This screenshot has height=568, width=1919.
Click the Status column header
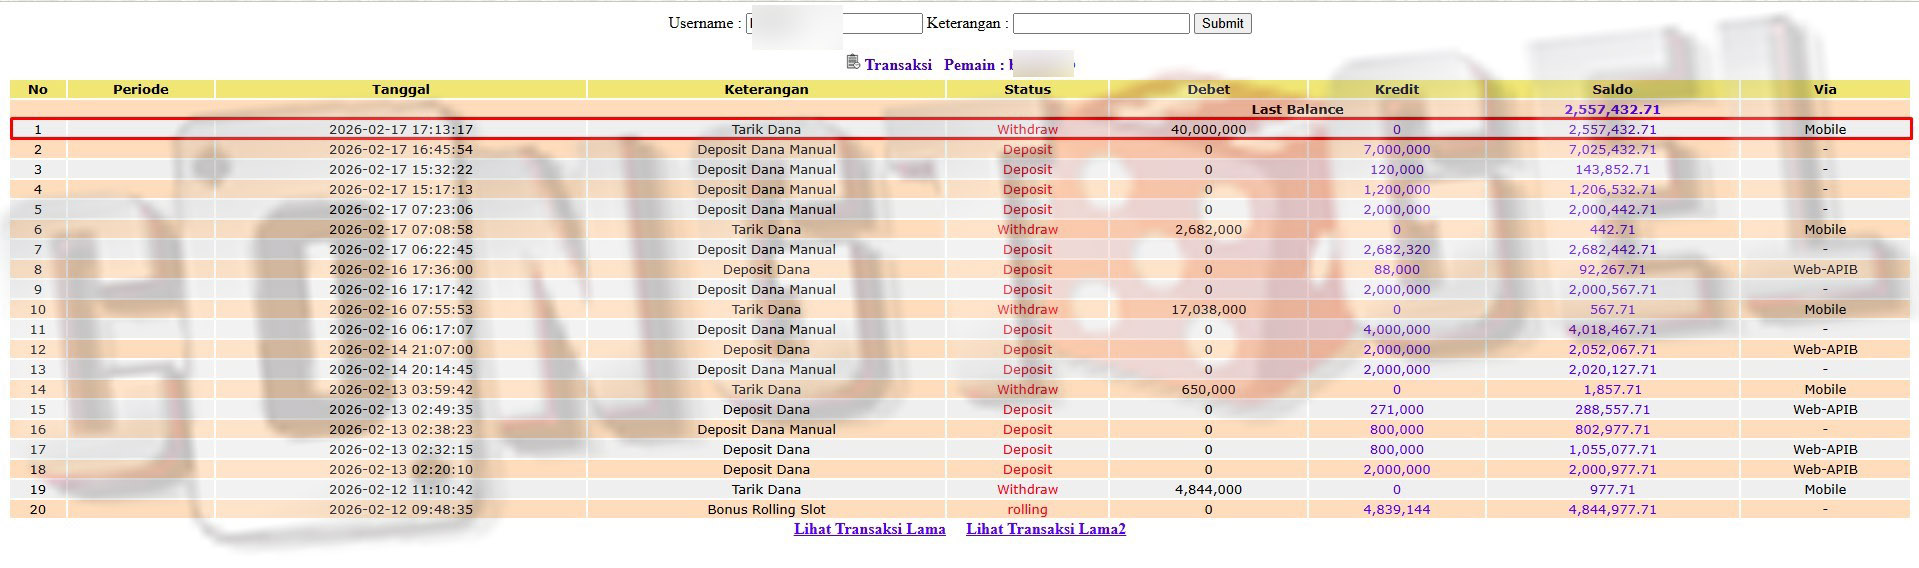click(1027, 89)
